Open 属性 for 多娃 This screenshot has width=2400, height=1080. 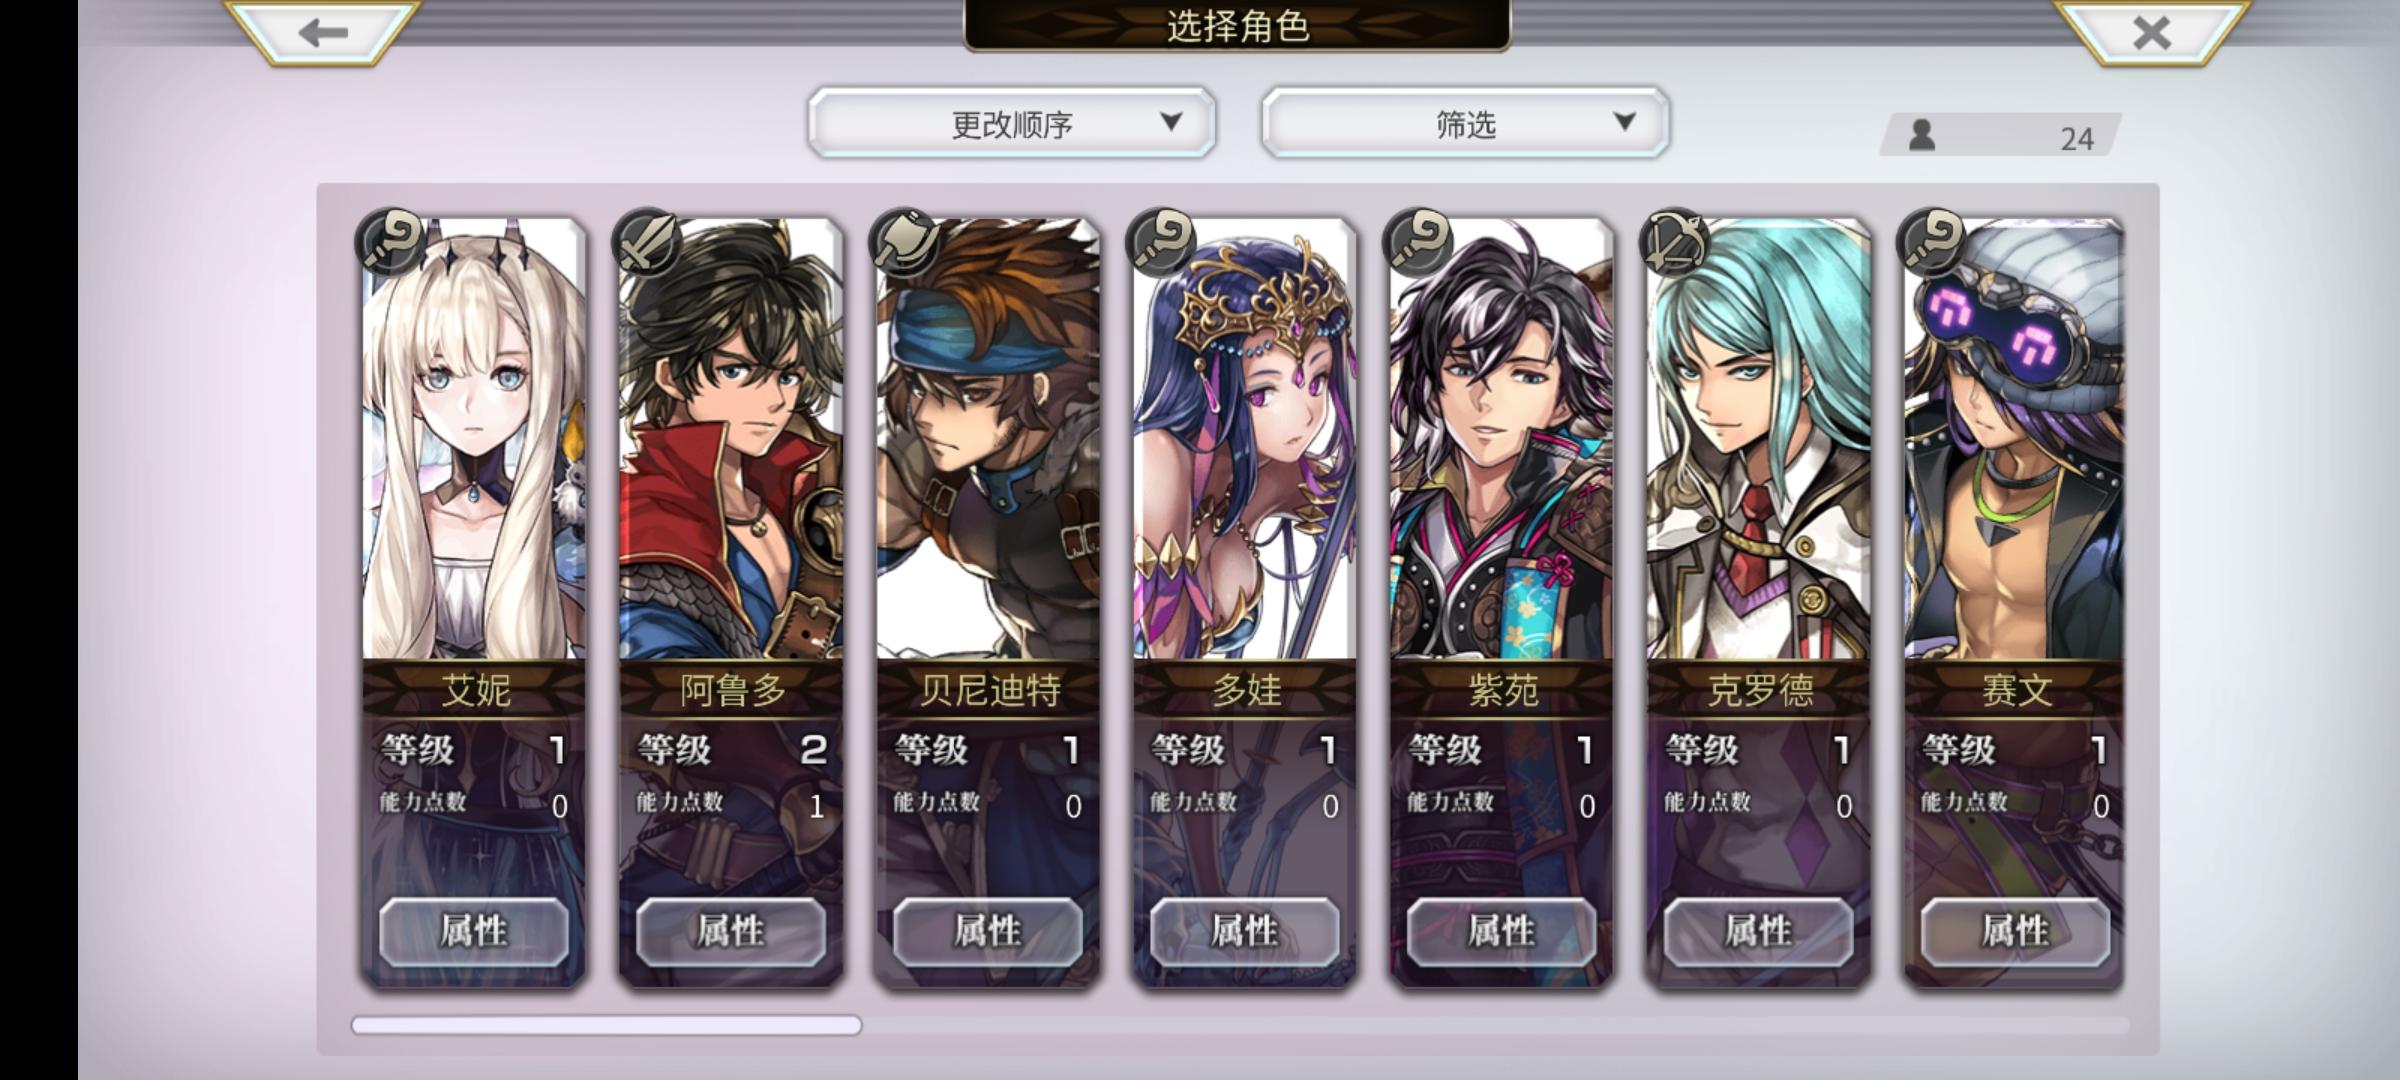[1244, 931]
